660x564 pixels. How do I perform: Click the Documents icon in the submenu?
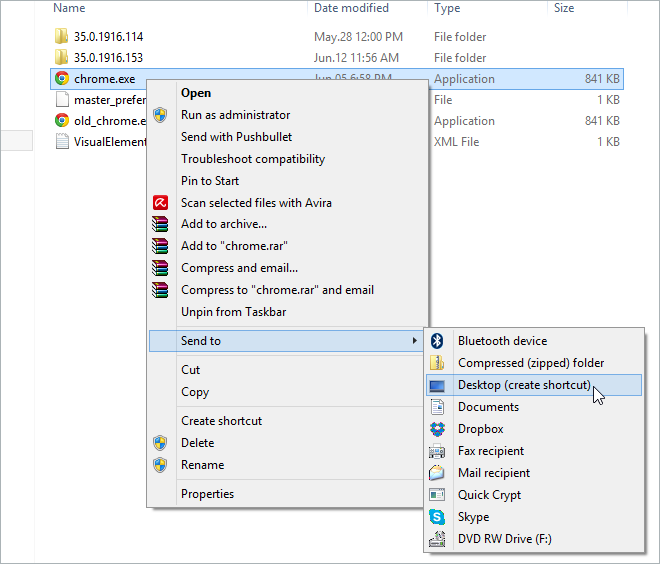(x=437, y=407)
